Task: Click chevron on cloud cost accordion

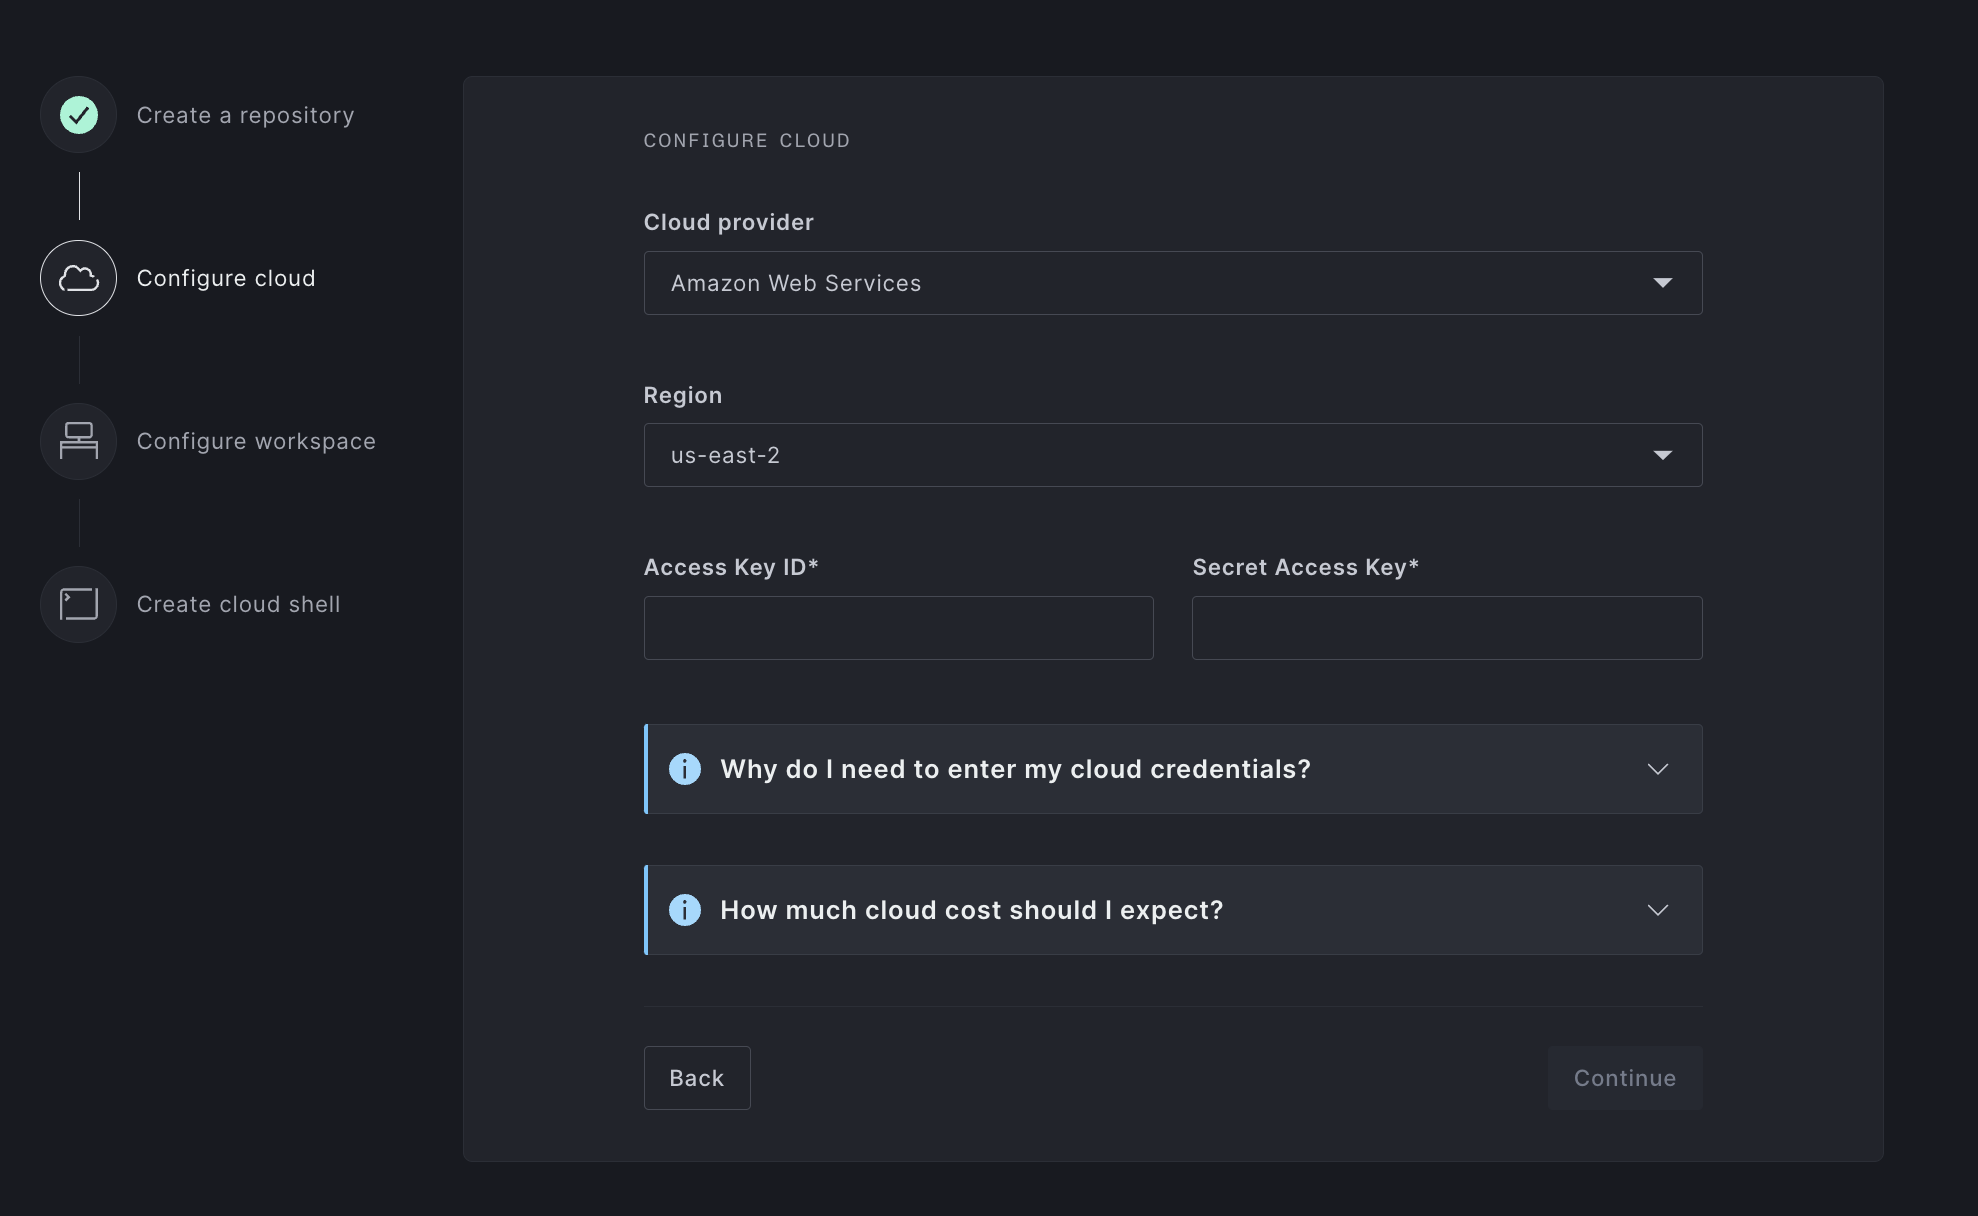Action: coord(1657,910)
